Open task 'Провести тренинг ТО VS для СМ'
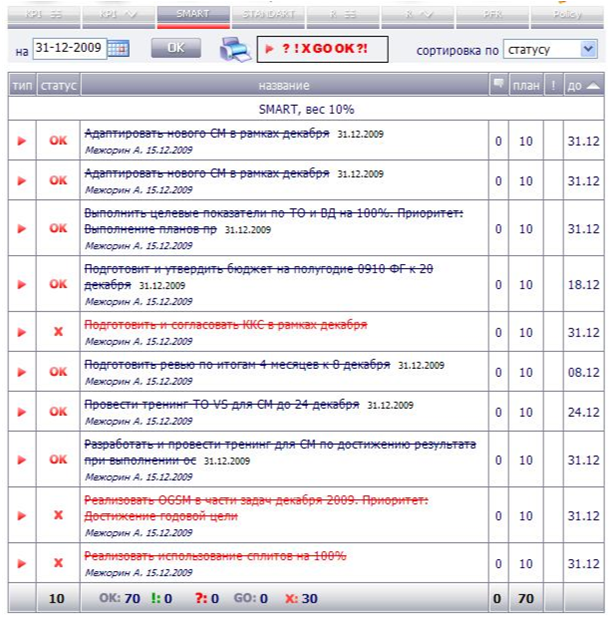611x617 pixels. coord(222,404)
